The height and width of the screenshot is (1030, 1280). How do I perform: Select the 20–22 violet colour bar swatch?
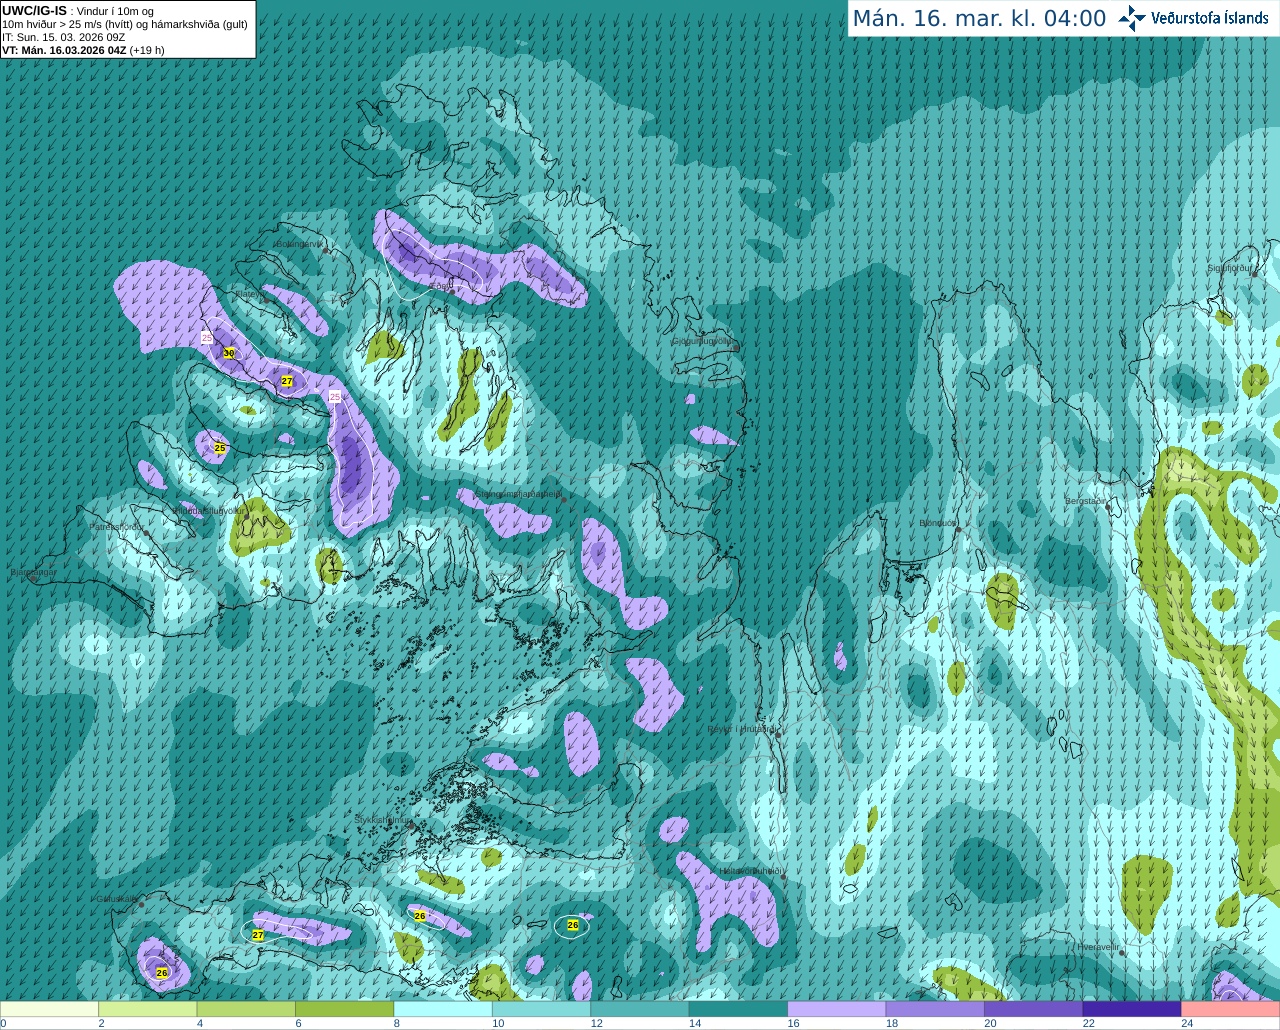pos(1034,1009)
